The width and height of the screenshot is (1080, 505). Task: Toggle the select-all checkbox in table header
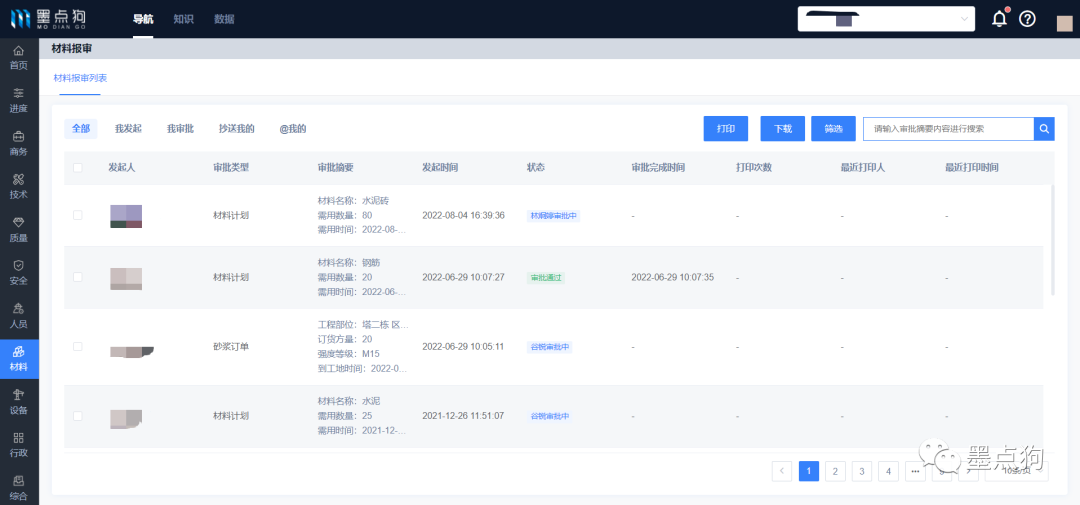coord(78,167)
